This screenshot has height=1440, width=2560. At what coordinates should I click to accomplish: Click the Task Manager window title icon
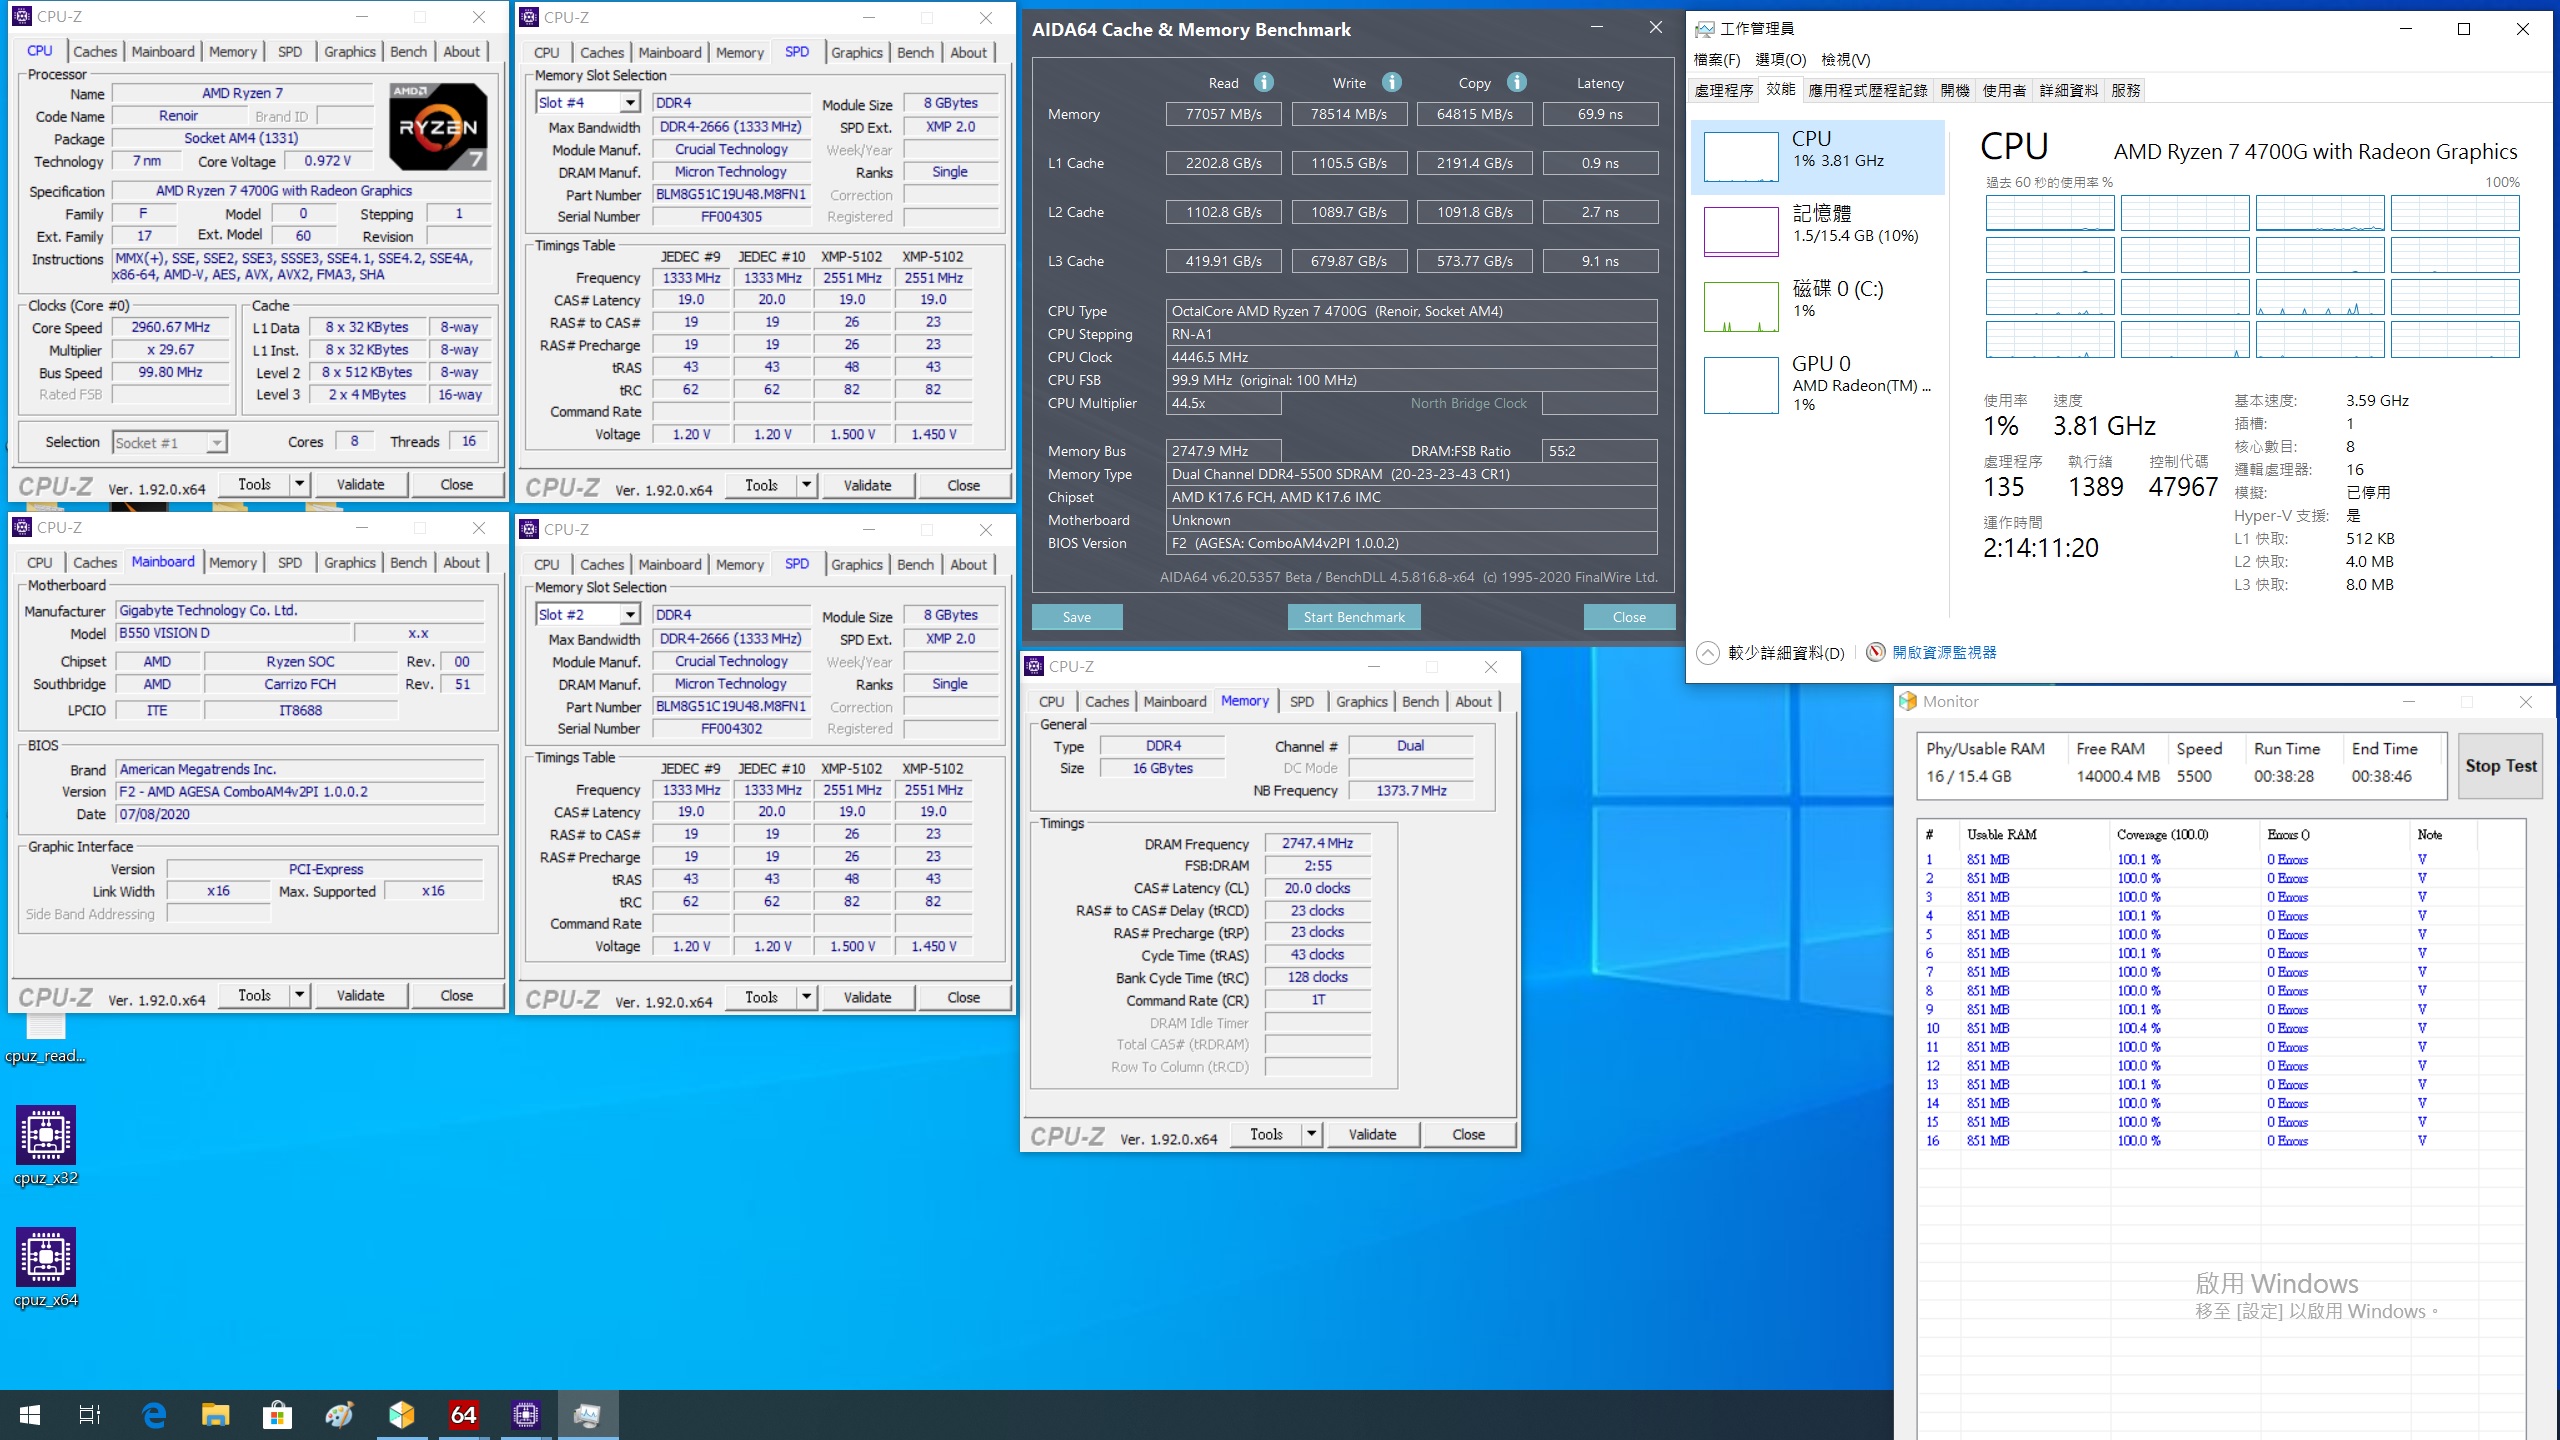click(x=1704, y=29)
